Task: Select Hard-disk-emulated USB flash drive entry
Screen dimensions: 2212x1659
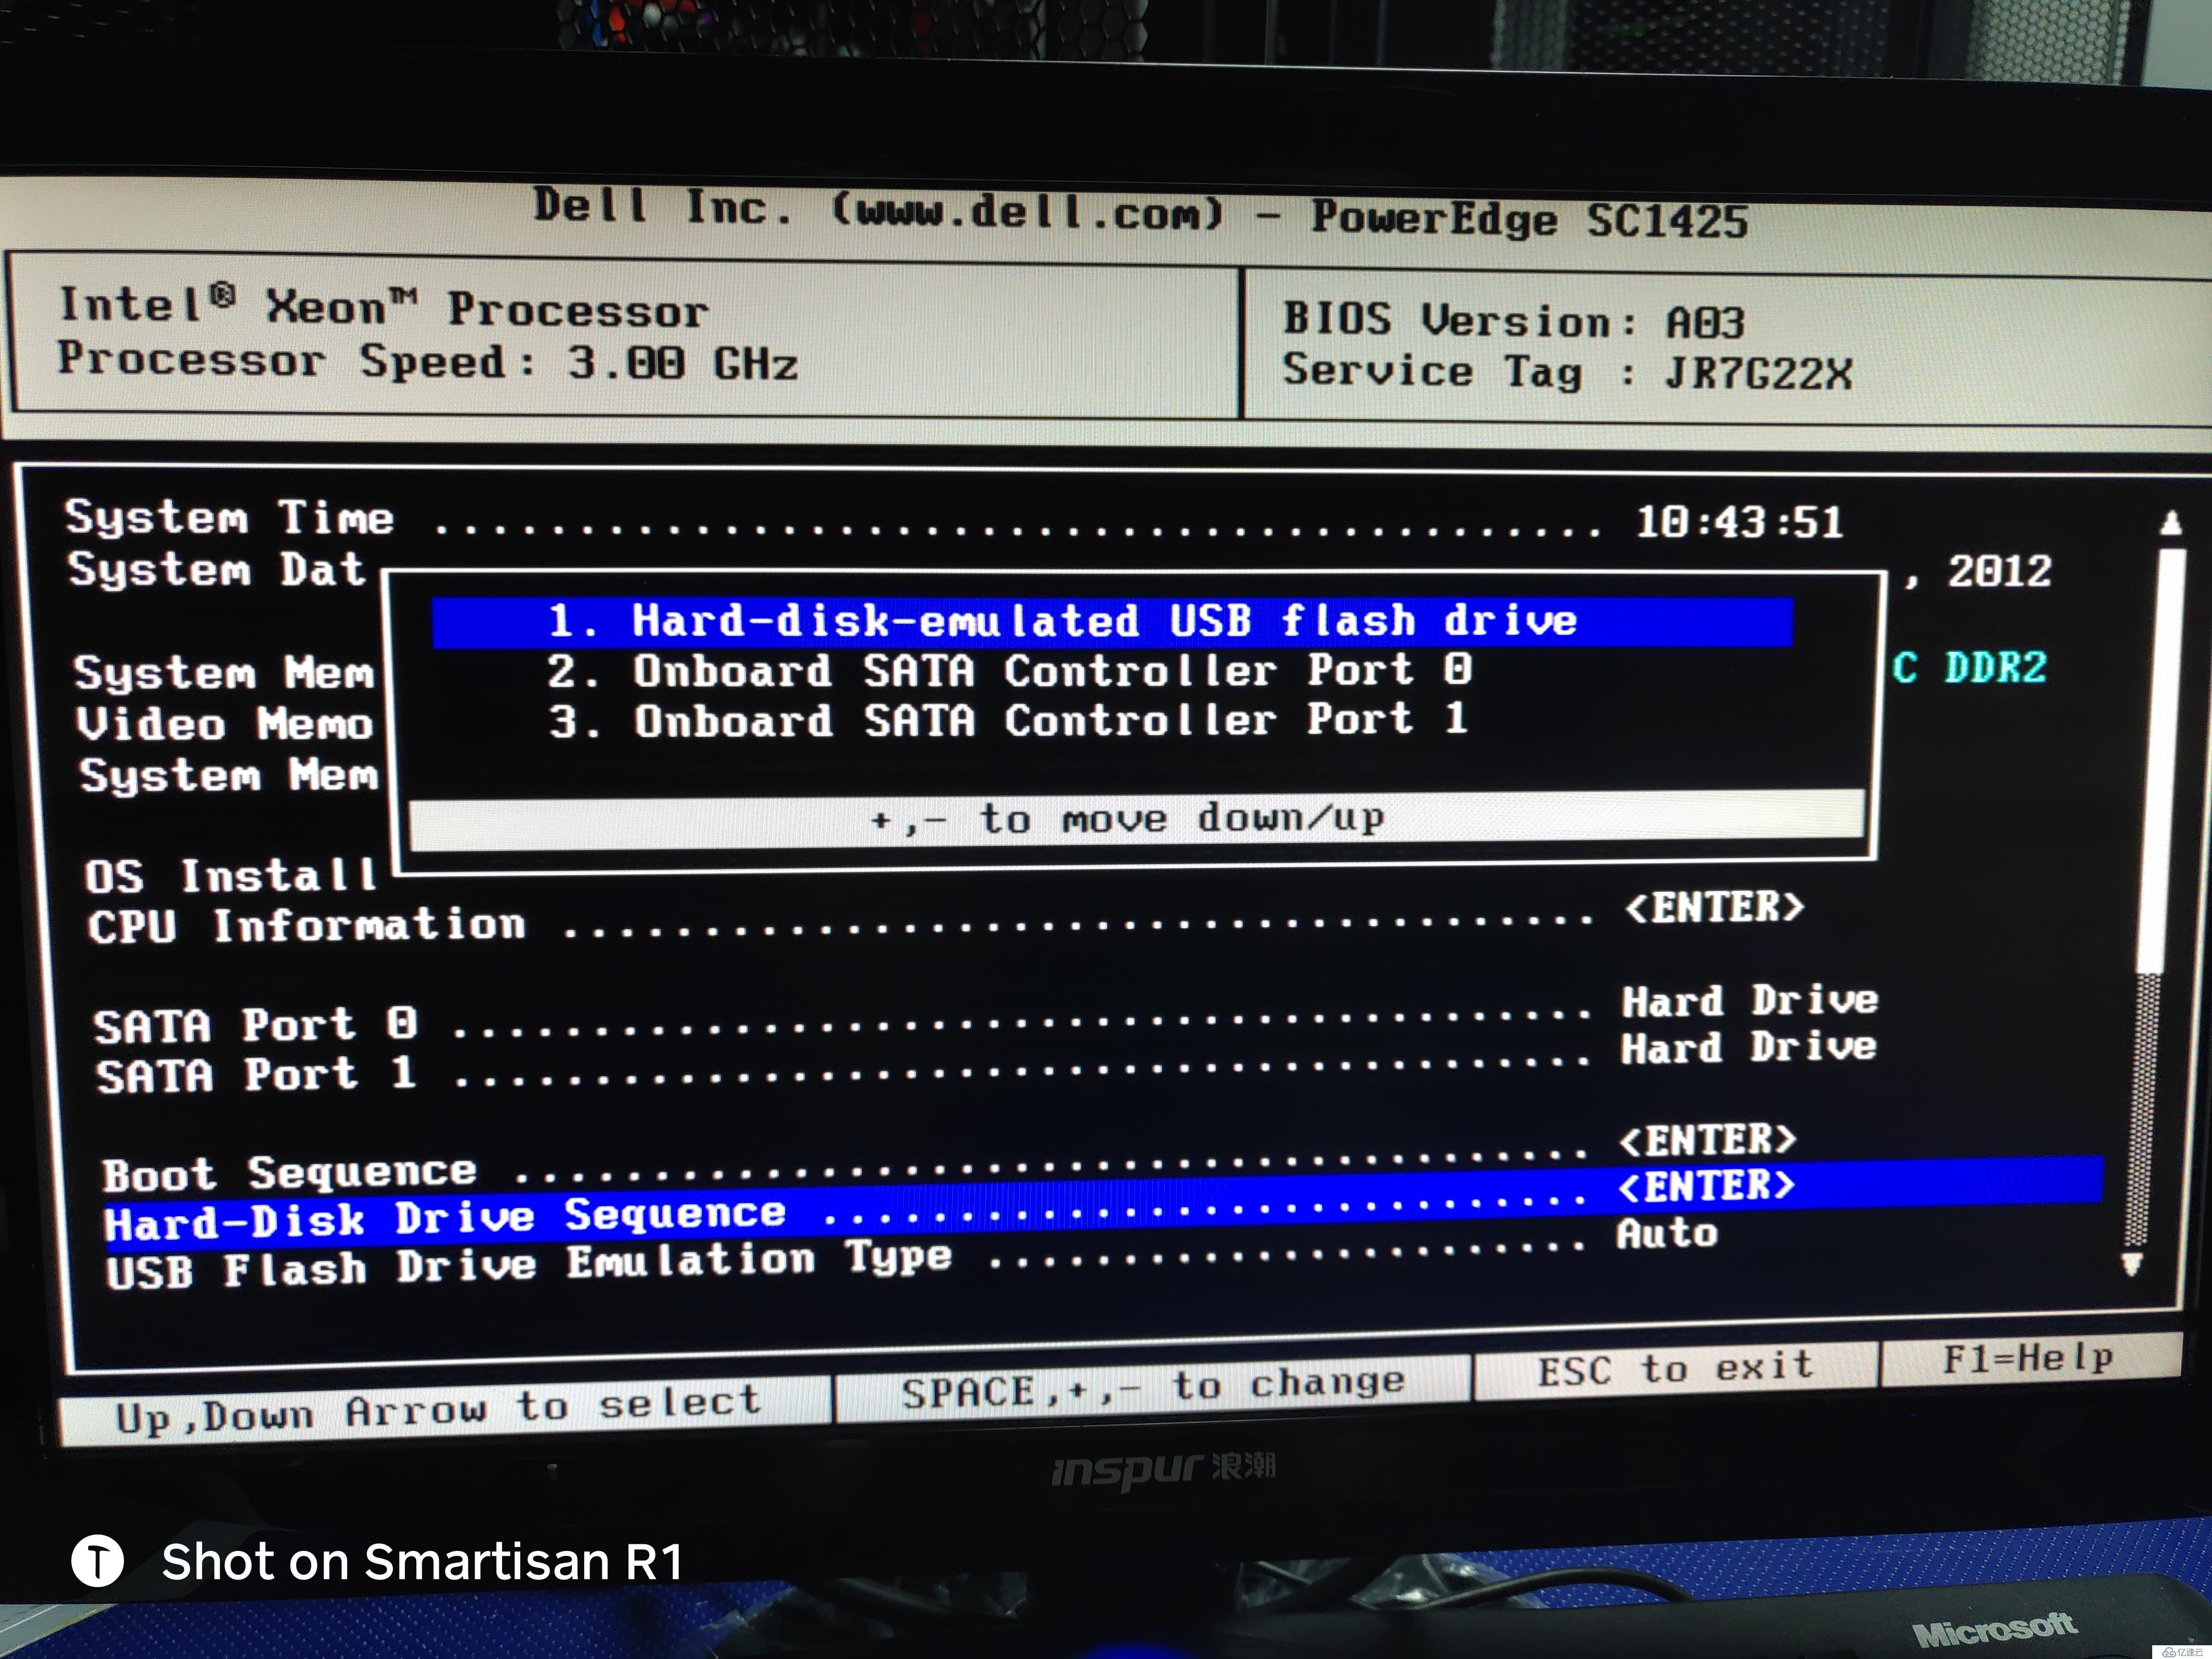Action: (x=1112, y=622)
